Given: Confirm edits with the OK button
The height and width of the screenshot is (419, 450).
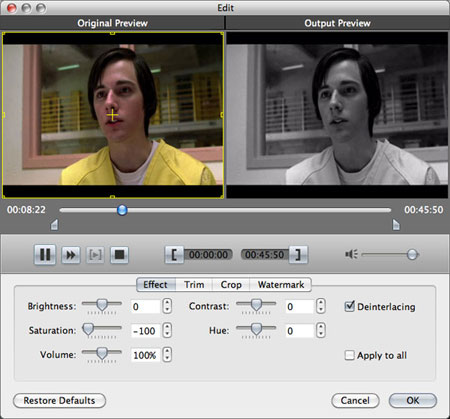Looking at the screenshot, I should click(x=413, y=400).
